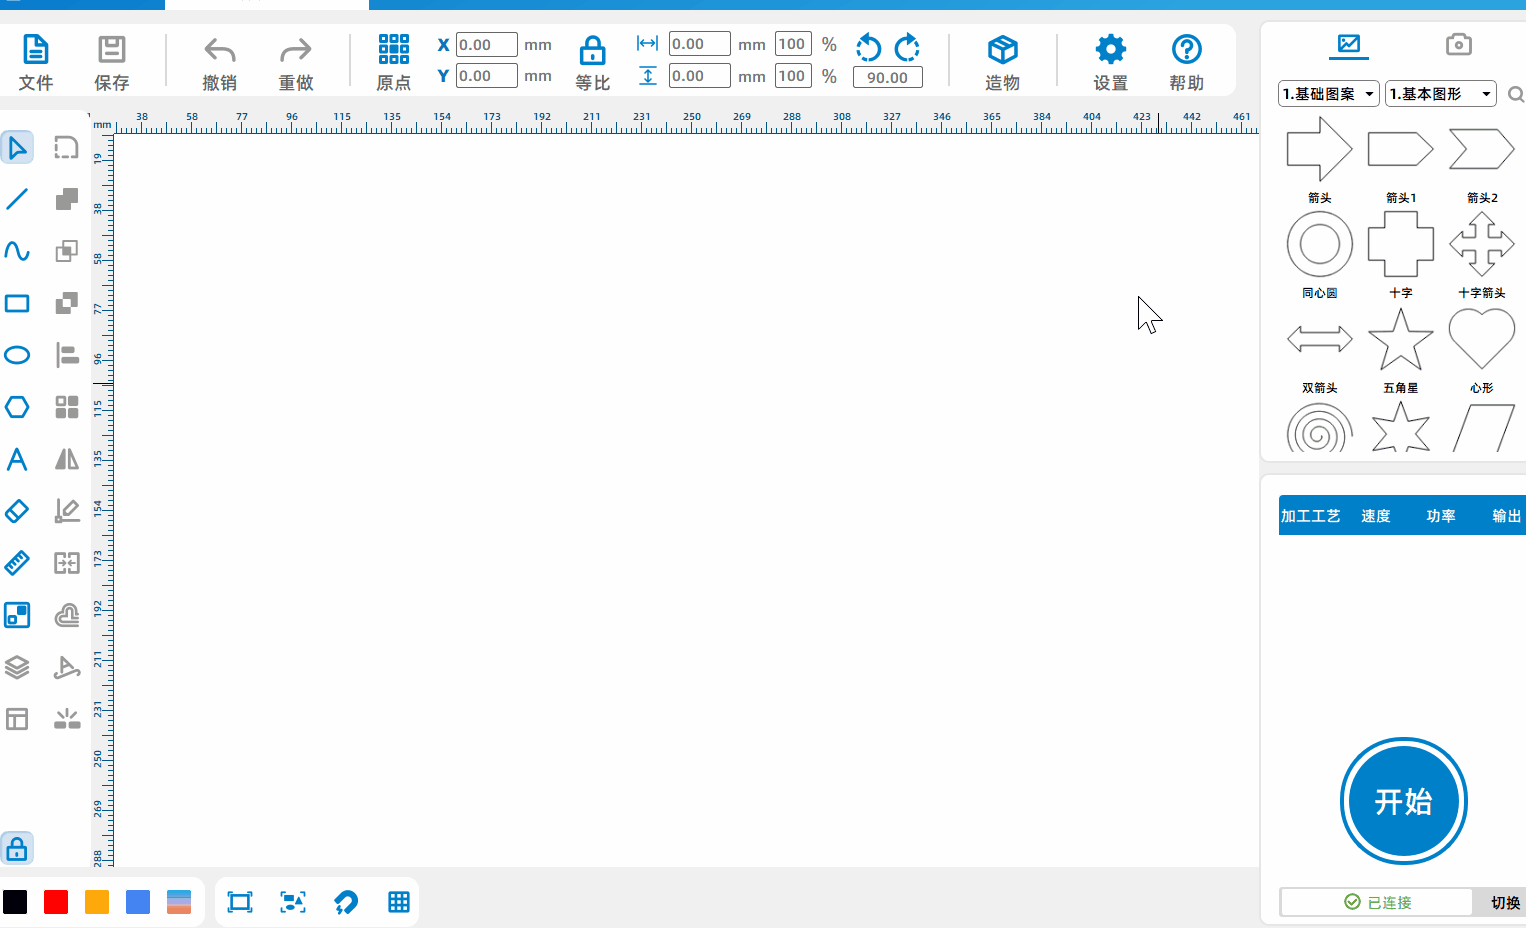Click the 切换 switch button
Viewport: 1526px width, 928px height.
click(x=1504, y=902)
